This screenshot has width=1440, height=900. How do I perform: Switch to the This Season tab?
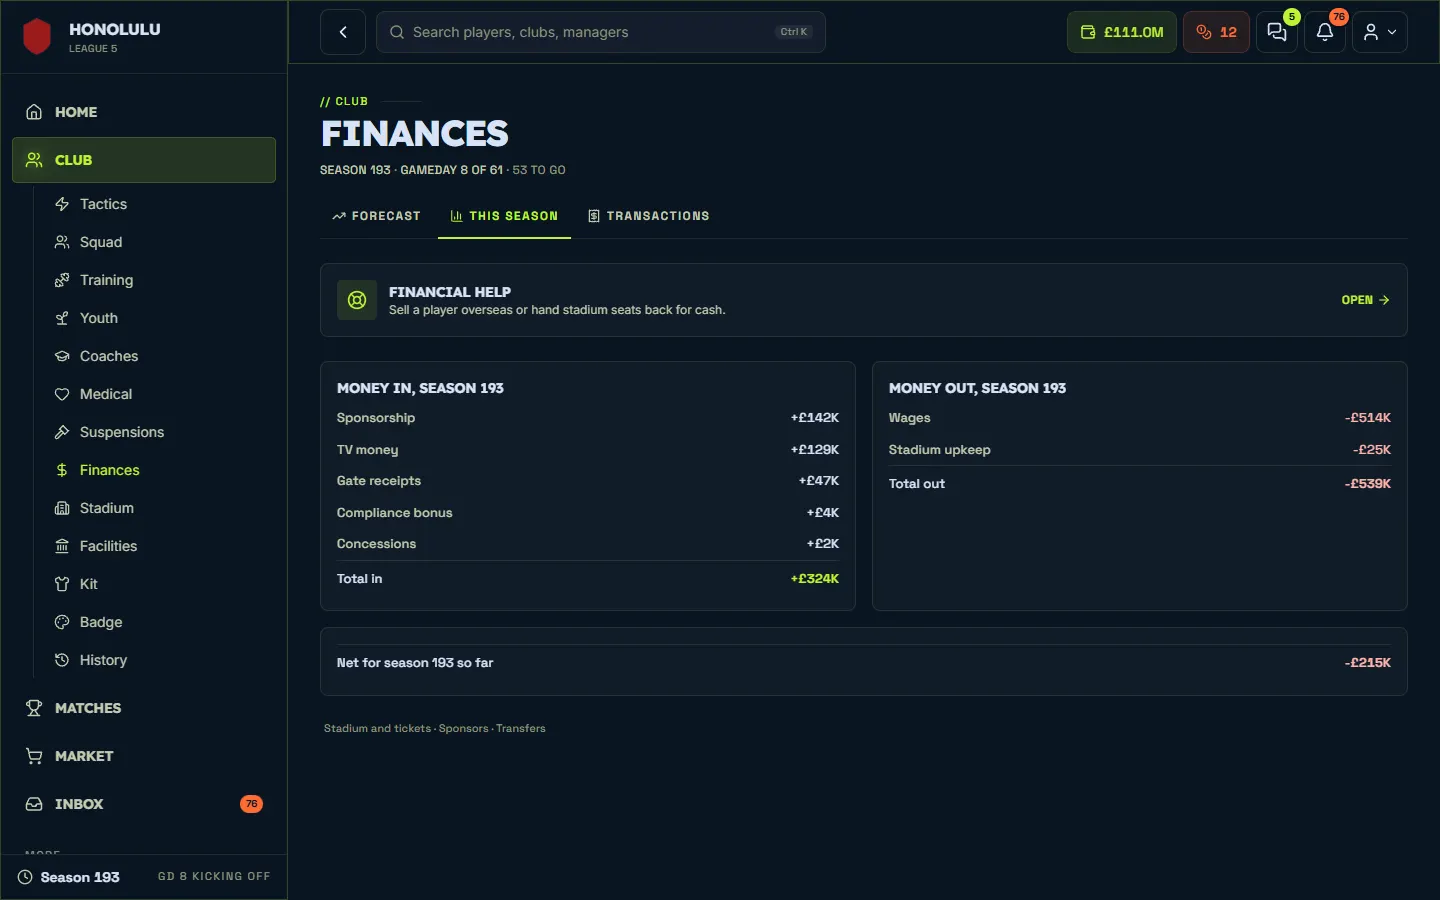coord(504,216)
